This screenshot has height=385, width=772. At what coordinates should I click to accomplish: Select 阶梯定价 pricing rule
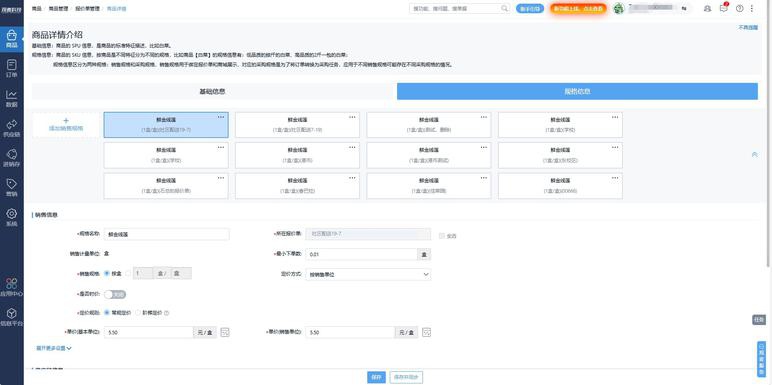(138, 313)
